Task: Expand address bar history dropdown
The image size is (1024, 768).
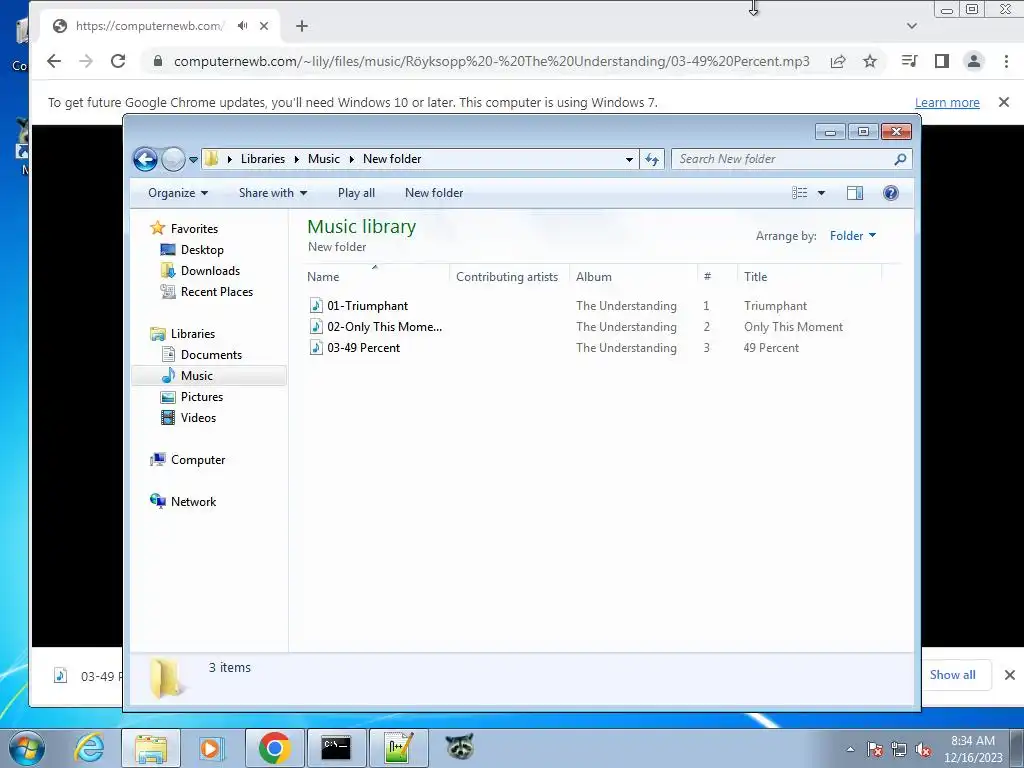Action: (629, 159)
